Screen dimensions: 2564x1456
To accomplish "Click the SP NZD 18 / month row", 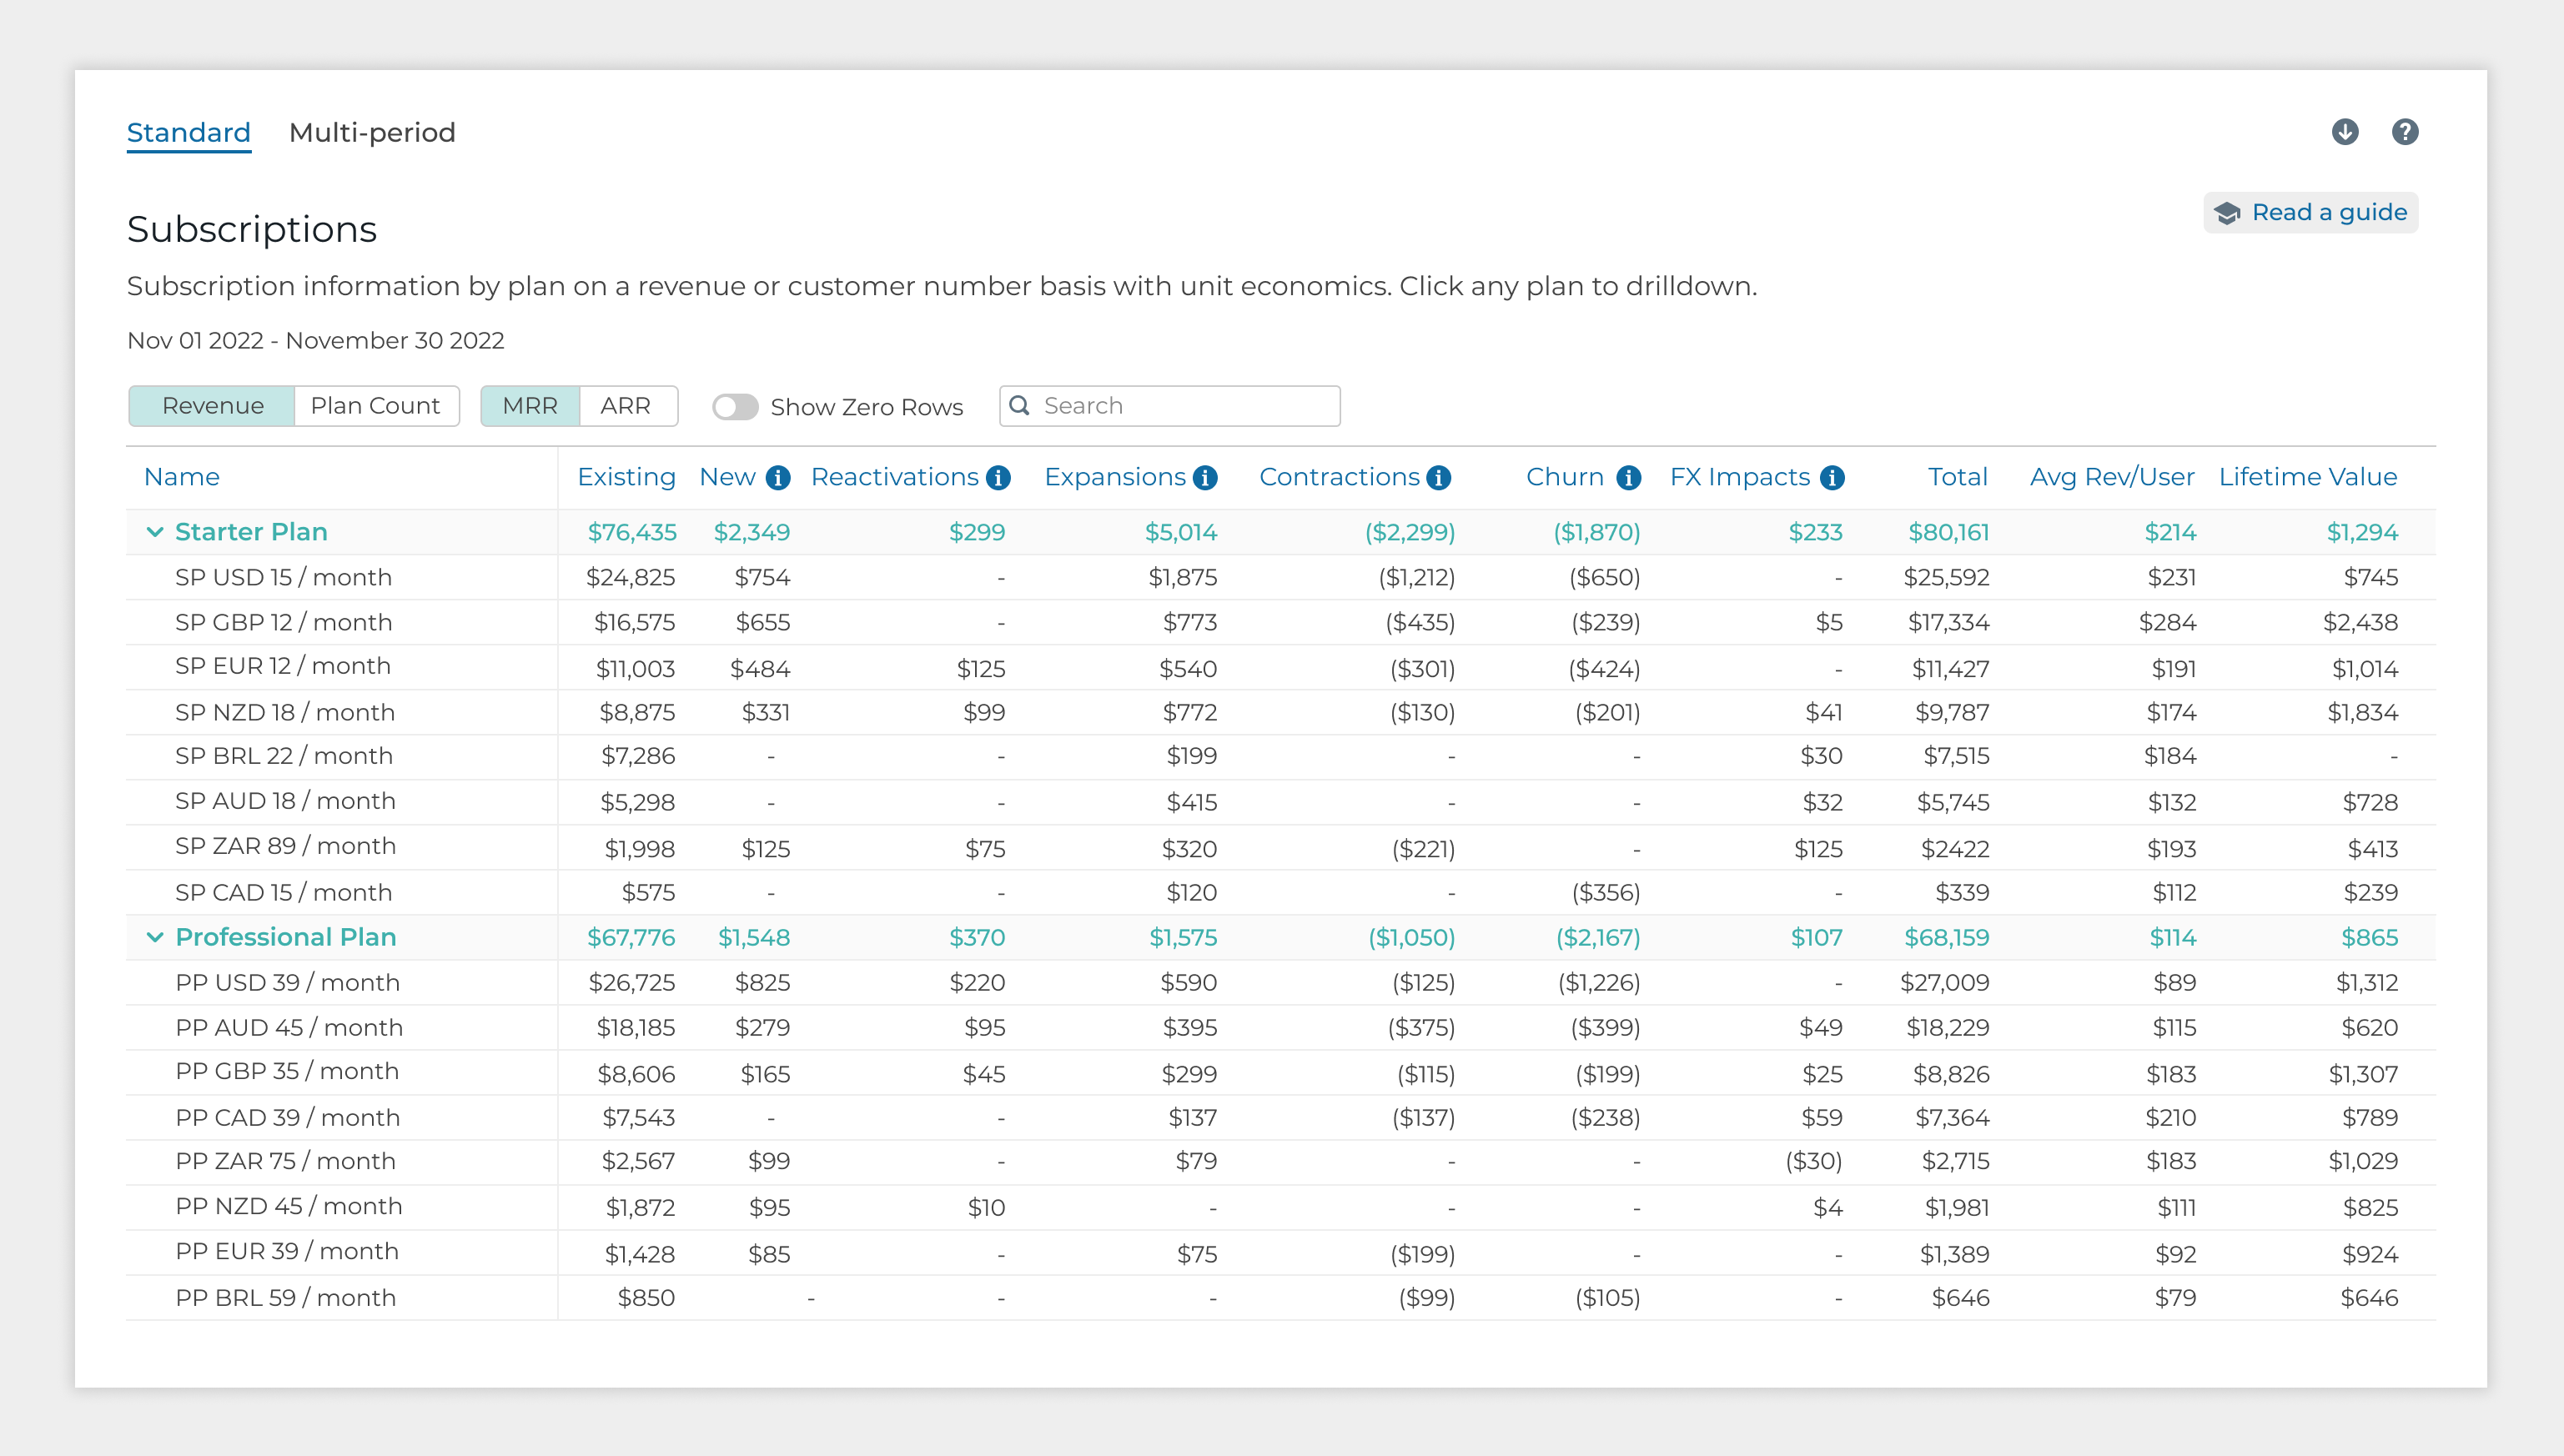I will click(x=1280, y=712).
